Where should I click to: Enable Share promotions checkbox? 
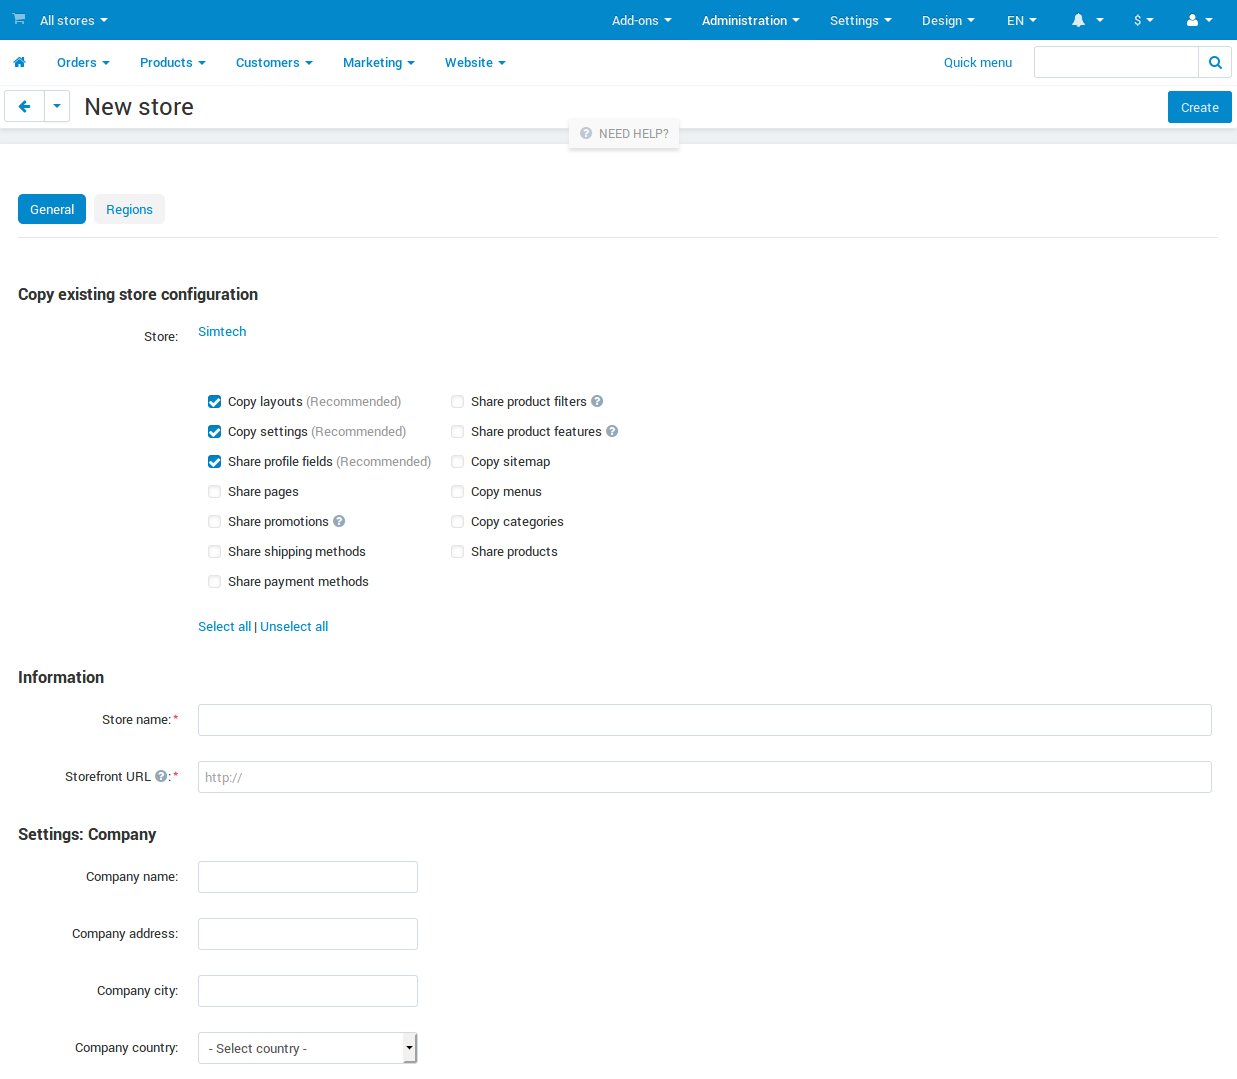[214, 521]
